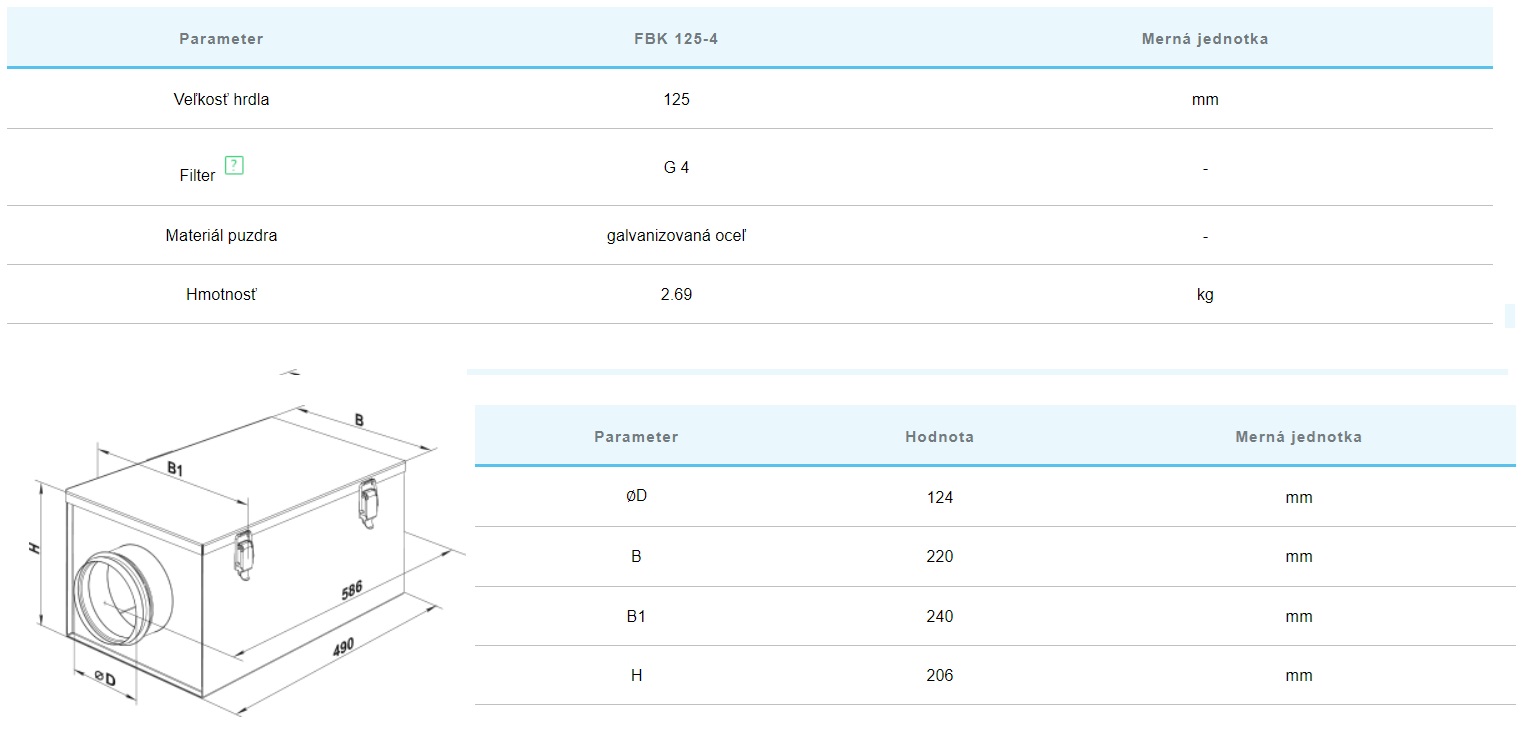This screenshot has height=741, width=1532.
Task: Select the galvanizovaná oceľ material value
Action: coord(676,236)
